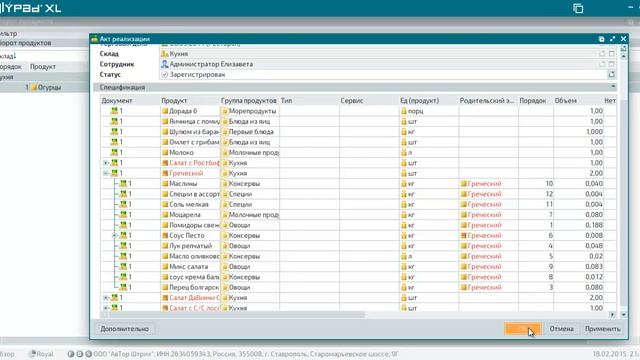
Task: Select the Огурцы row in background window
Action: (44, 87)
